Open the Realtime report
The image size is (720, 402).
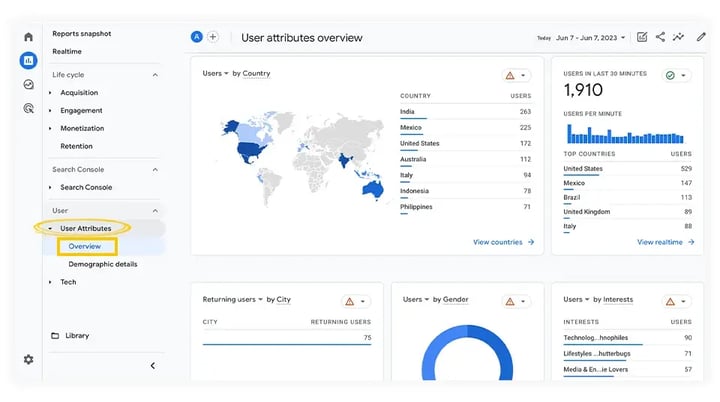coord(67,51)
